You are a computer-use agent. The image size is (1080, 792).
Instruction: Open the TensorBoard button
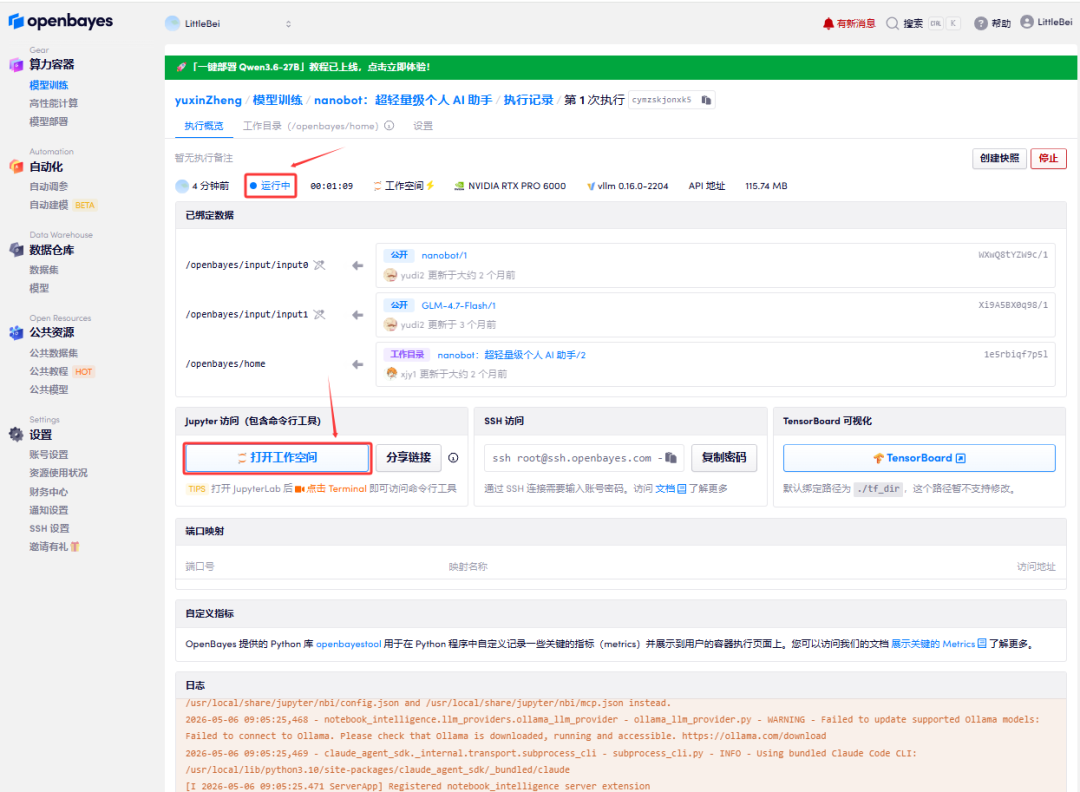point(919,458)
